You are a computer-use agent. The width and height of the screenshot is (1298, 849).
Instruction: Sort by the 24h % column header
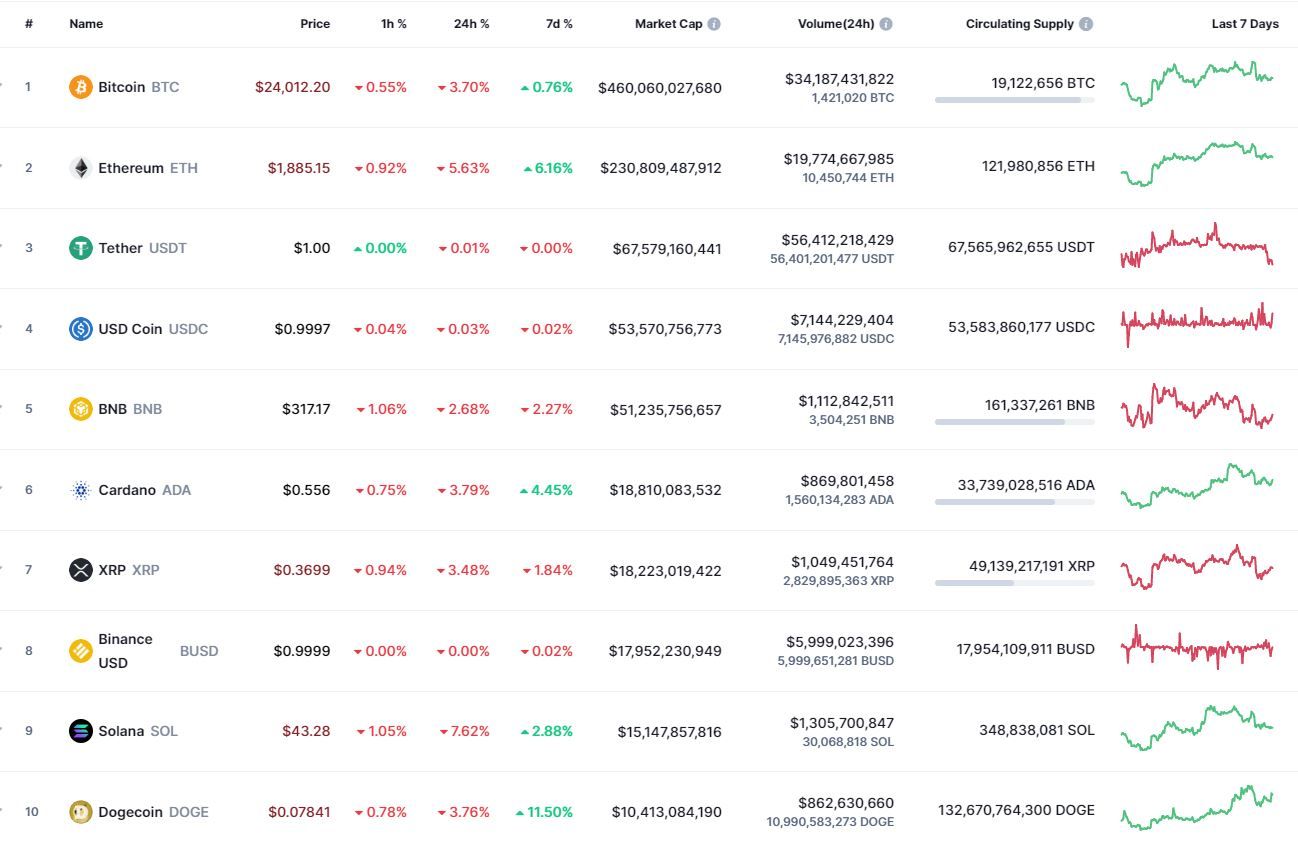471,24
